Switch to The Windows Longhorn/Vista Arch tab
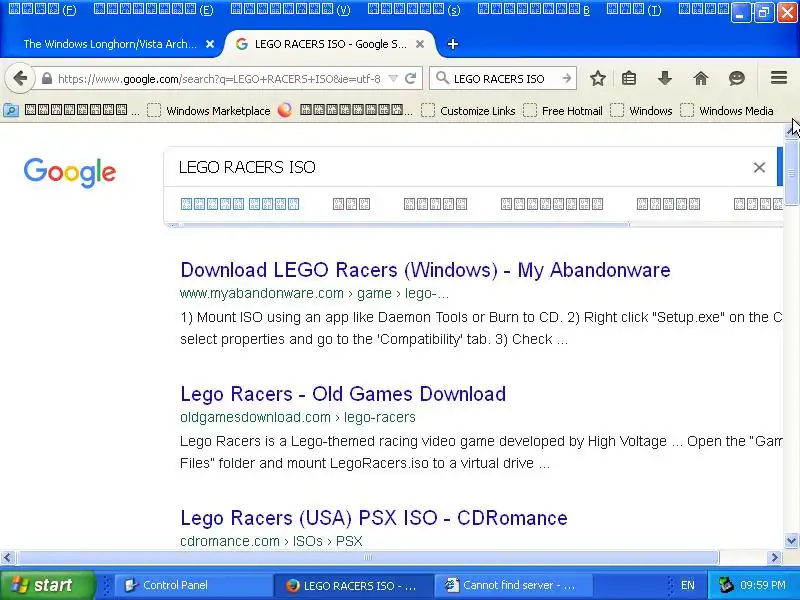 click(110, 44)
